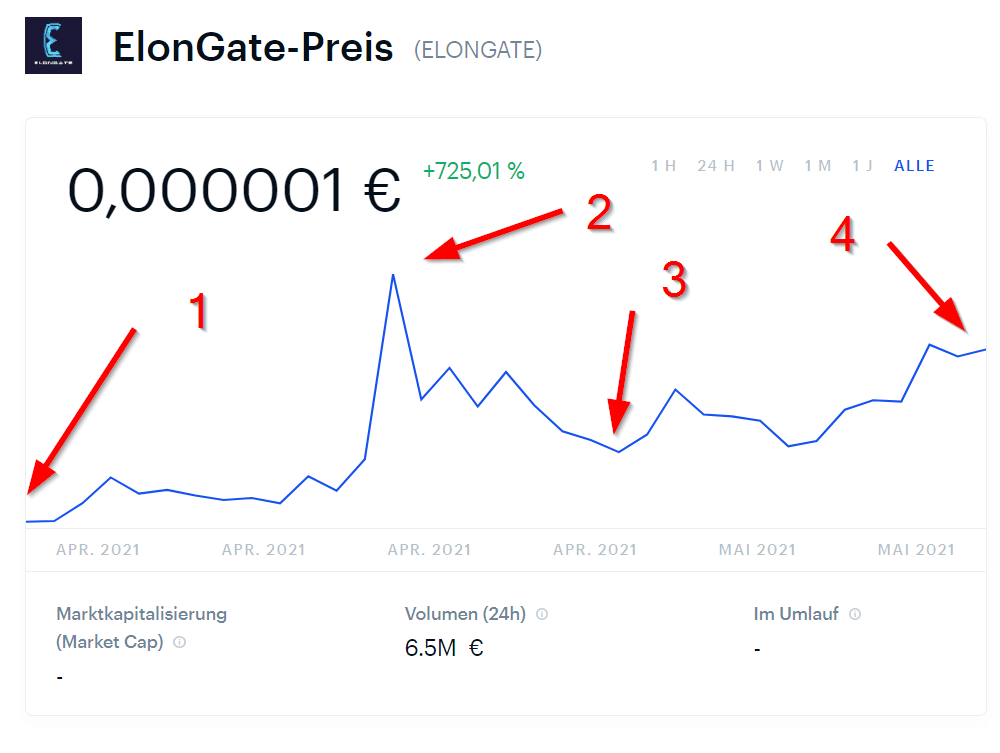
Task: Select the 1M time range
Action: [818, 166]
